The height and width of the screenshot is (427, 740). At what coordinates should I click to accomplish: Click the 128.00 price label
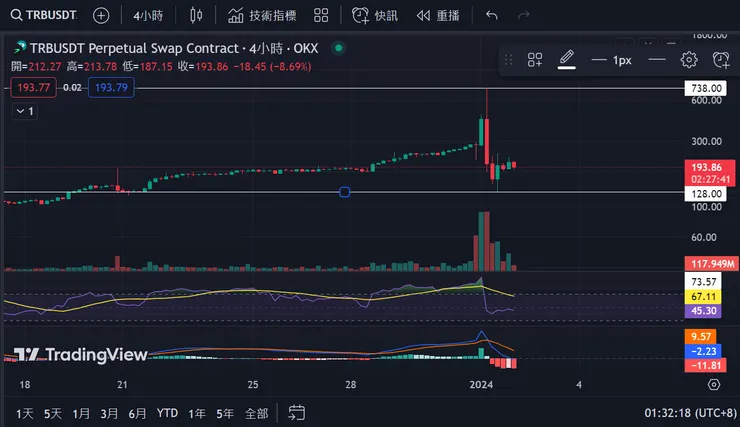coord(706,193)
